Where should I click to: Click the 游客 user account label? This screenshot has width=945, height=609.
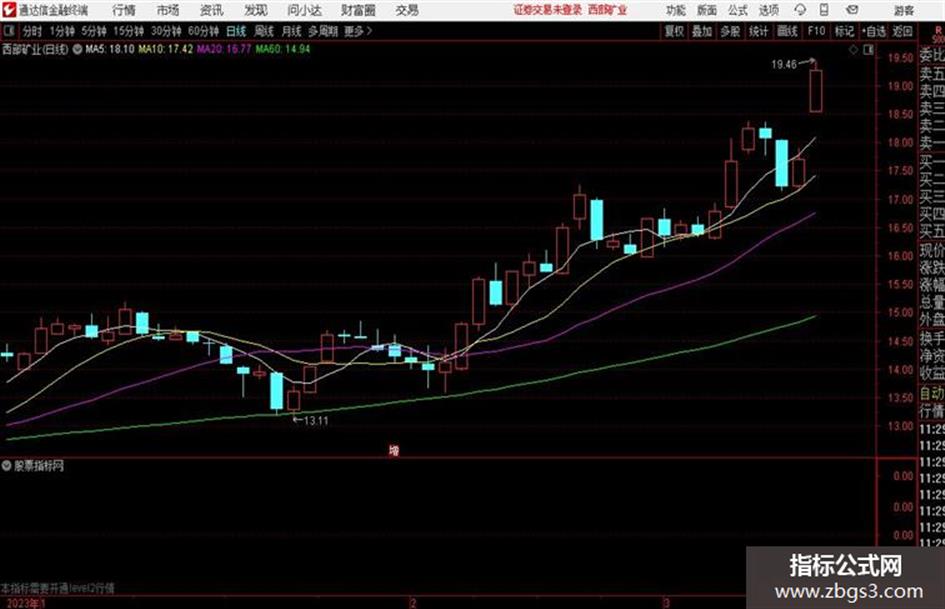click(903, 10)
